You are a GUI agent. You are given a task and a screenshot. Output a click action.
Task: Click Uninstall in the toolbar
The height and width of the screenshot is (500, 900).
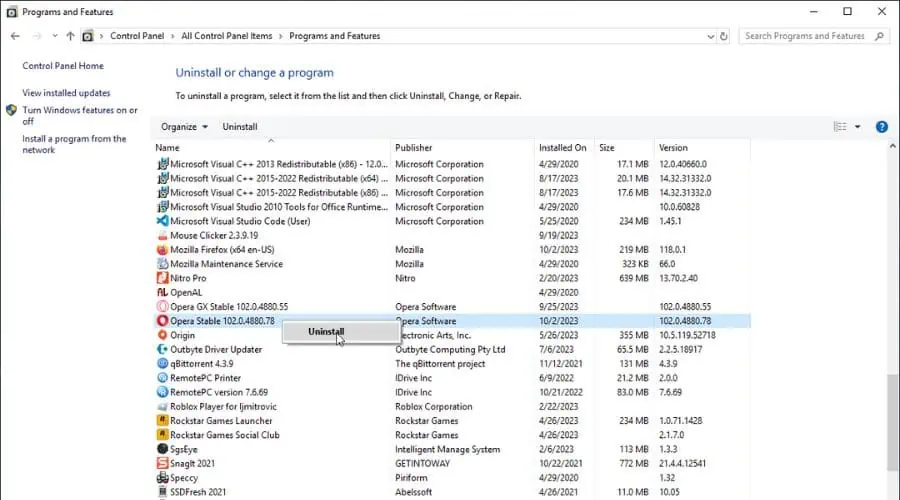pyautogui.click(x=240, y=127)
